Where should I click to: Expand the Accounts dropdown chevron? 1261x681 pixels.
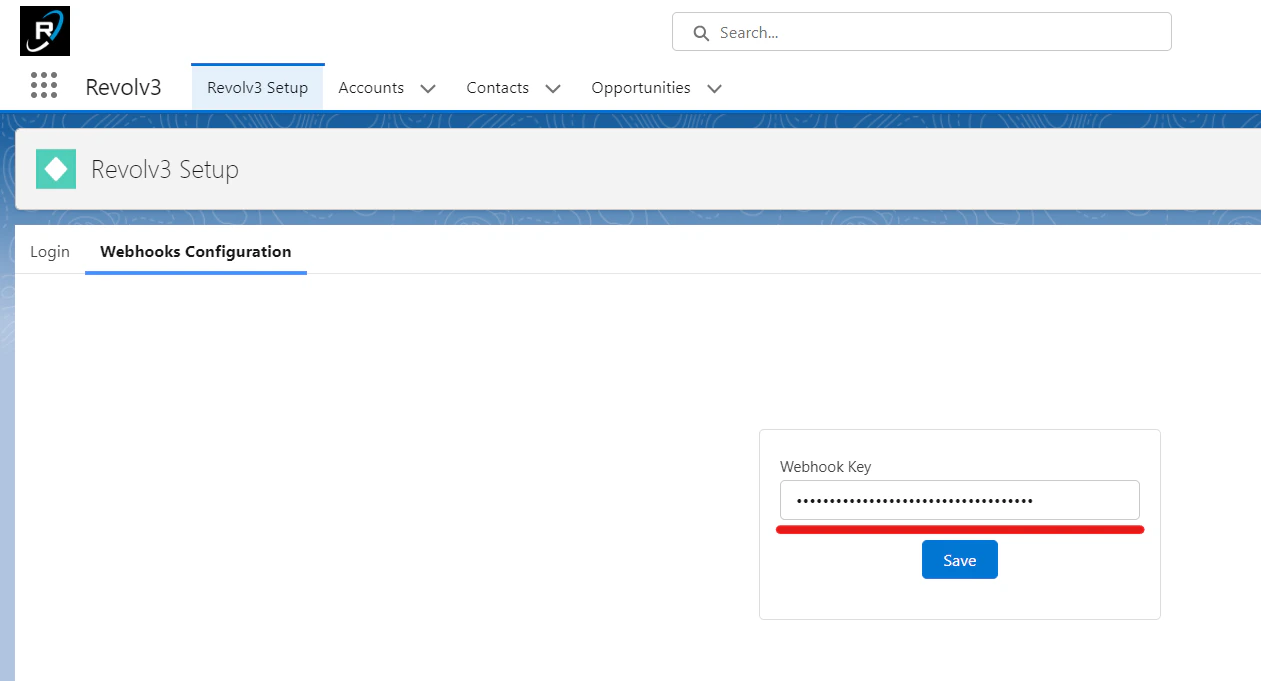[x=428, y=89]
